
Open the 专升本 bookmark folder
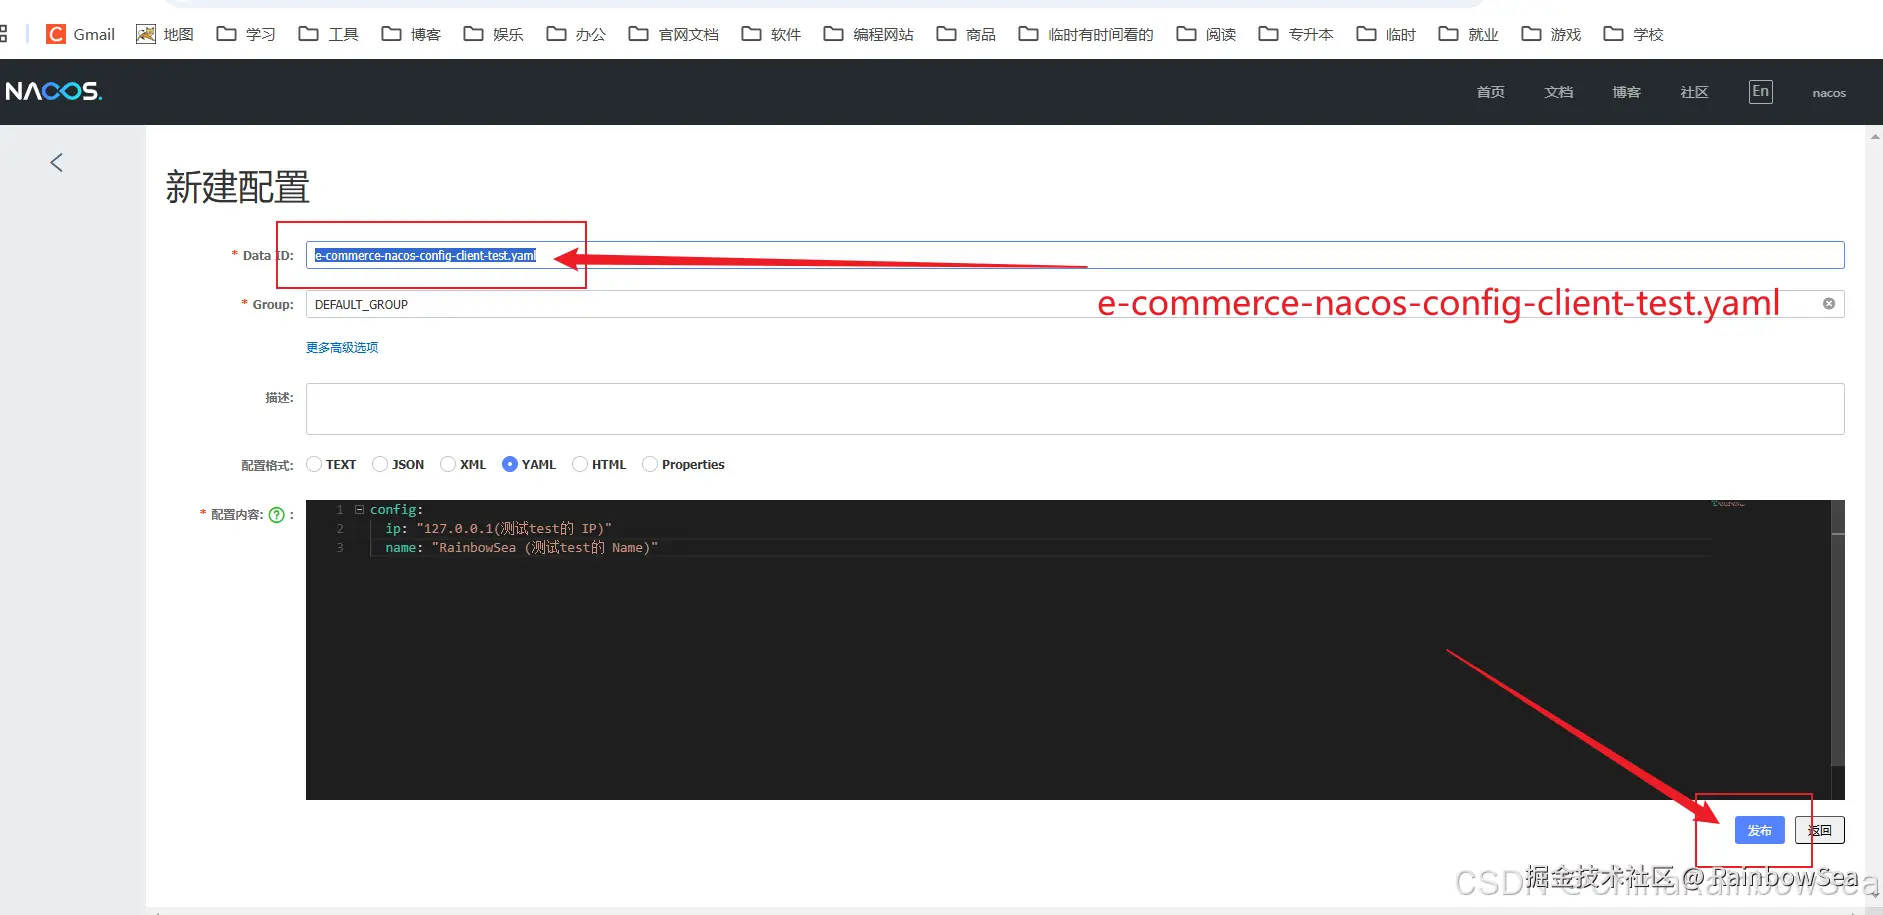pyautogui.click(x=1296, y=34)
